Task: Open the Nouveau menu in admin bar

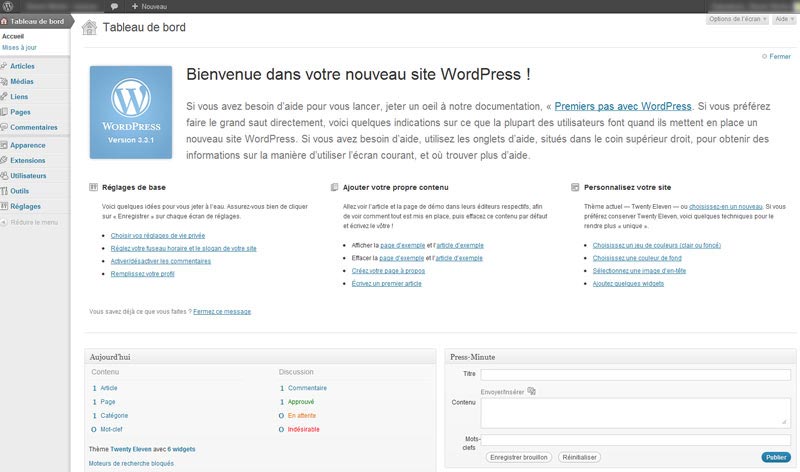Action: tap(149, 6)
